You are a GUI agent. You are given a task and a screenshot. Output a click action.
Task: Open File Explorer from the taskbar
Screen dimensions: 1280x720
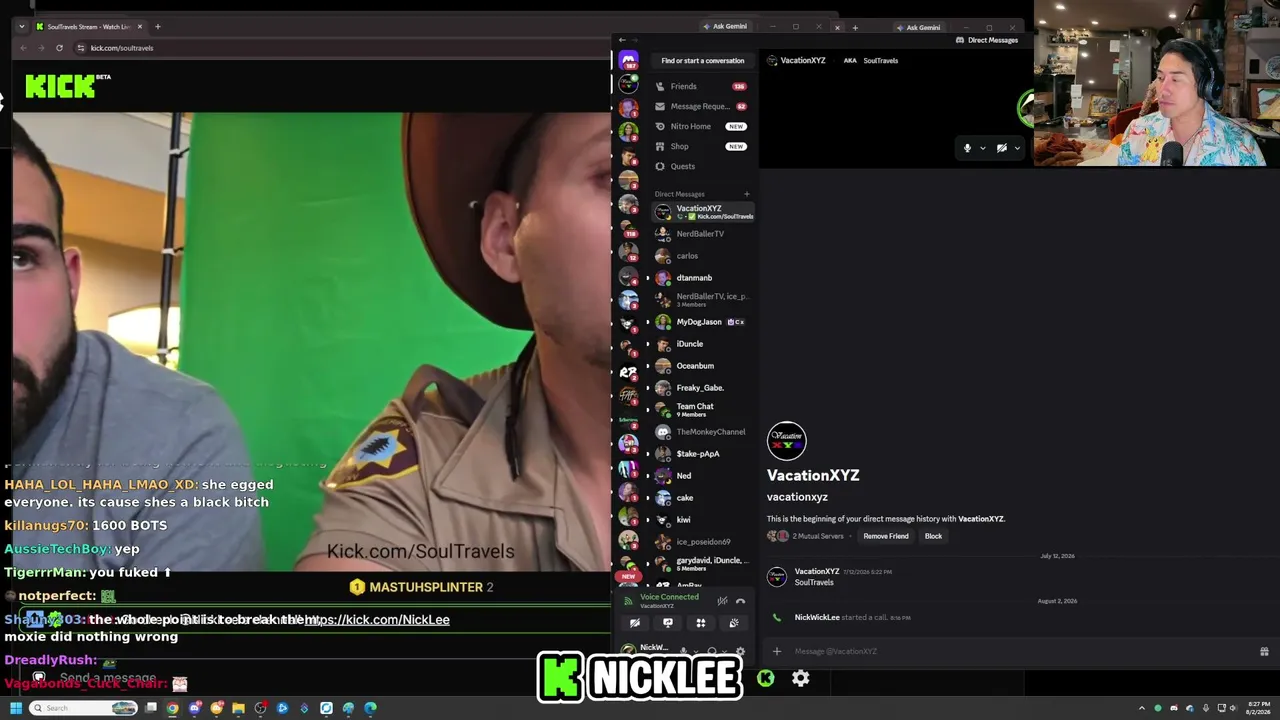(238, 708)
